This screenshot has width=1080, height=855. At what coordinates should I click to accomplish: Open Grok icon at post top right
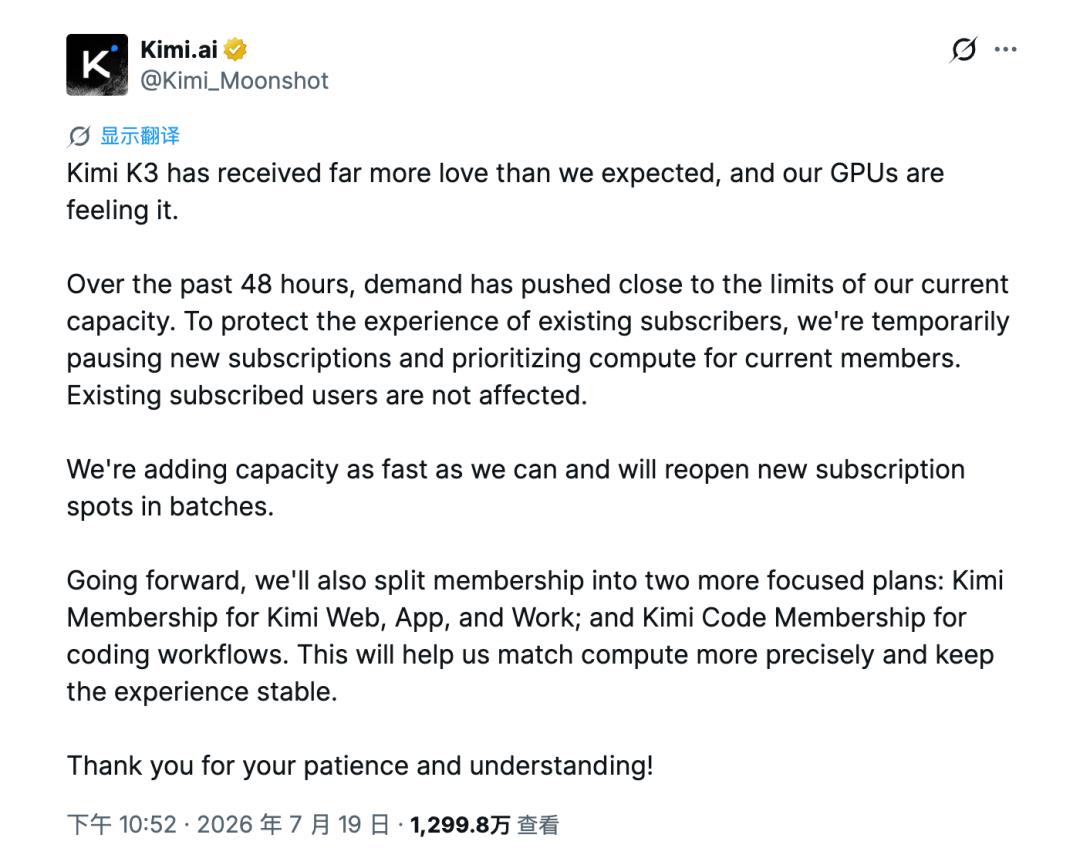[963, 49]
